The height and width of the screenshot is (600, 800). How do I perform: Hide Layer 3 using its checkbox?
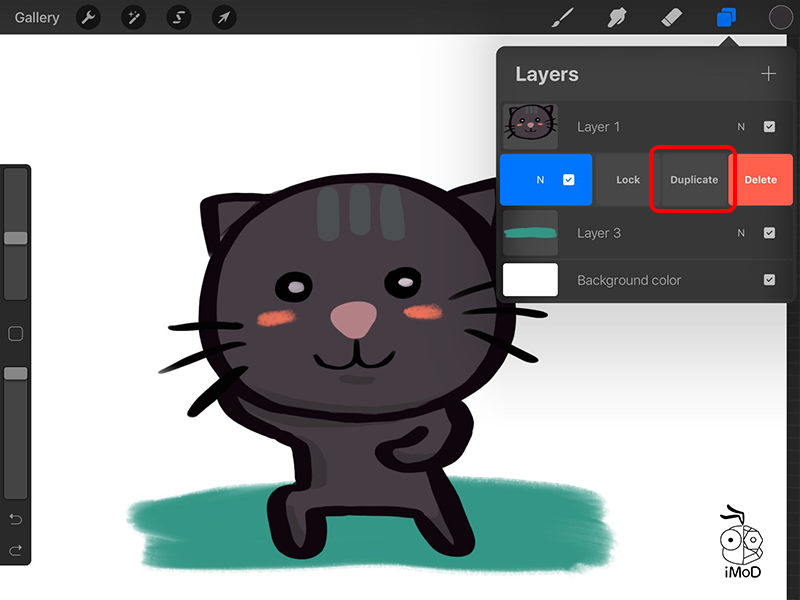tap(769, 233)
